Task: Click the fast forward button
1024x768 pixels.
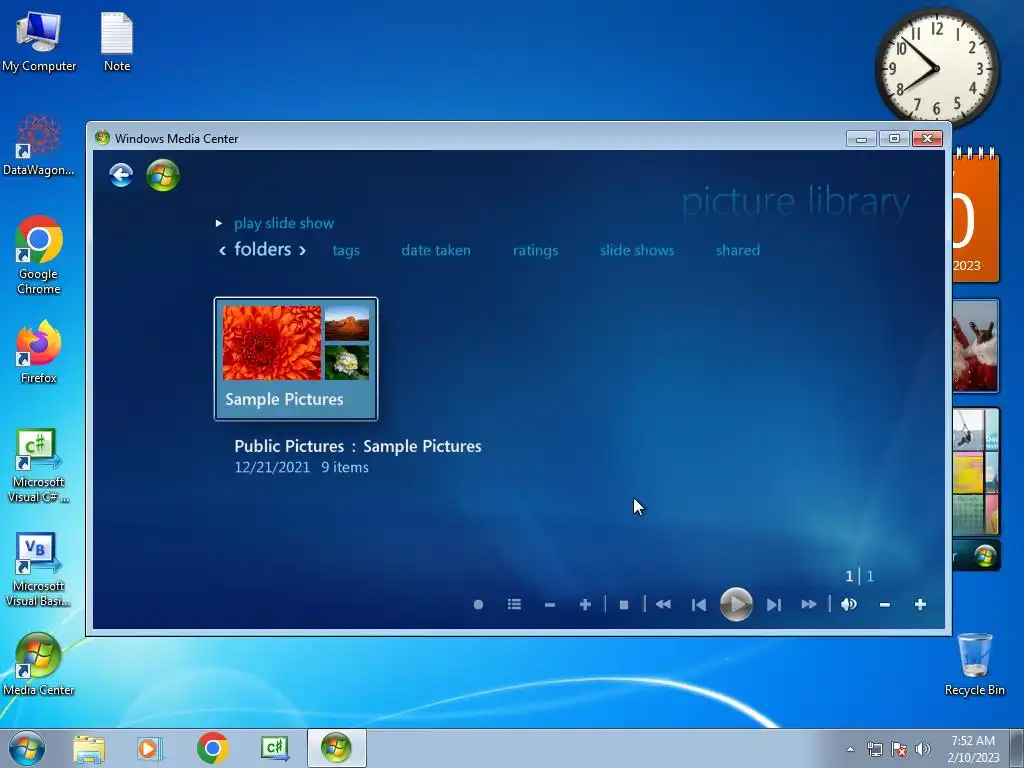Action: point(808,605)
